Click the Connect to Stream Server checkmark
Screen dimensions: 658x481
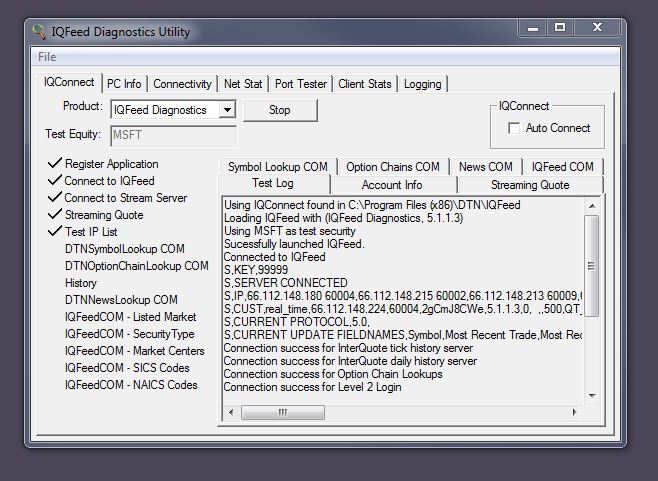55,197
